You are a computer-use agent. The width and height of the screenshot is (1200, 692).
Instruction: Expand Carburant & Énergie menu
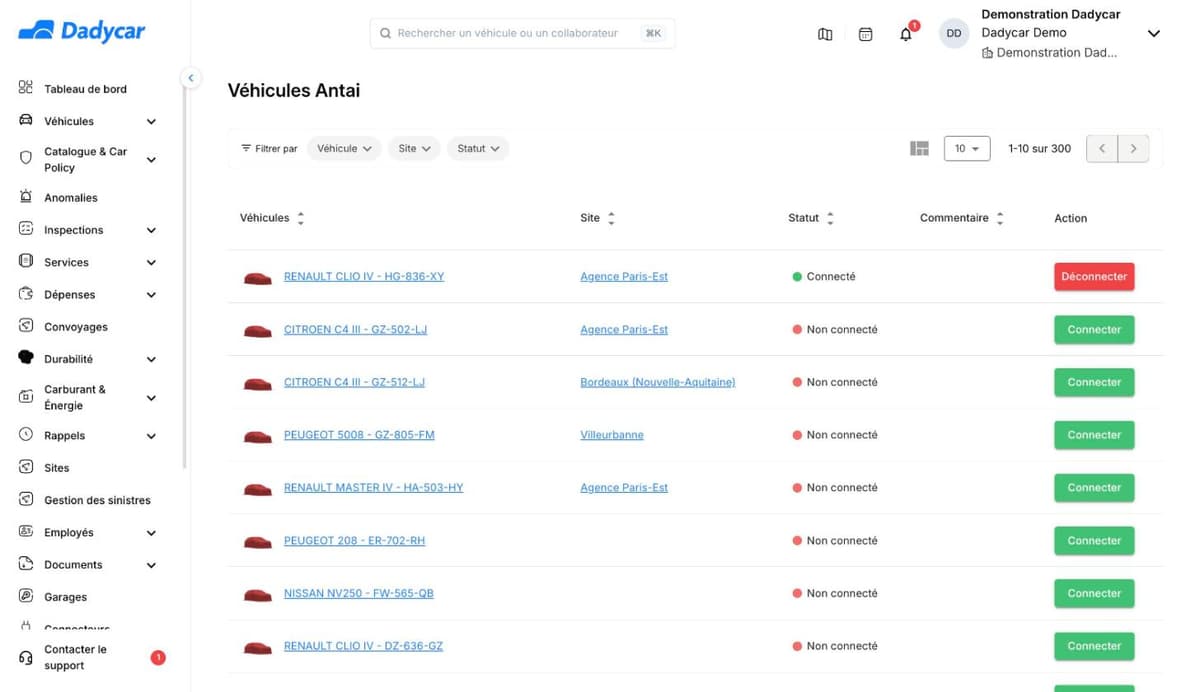coord(151,398)
